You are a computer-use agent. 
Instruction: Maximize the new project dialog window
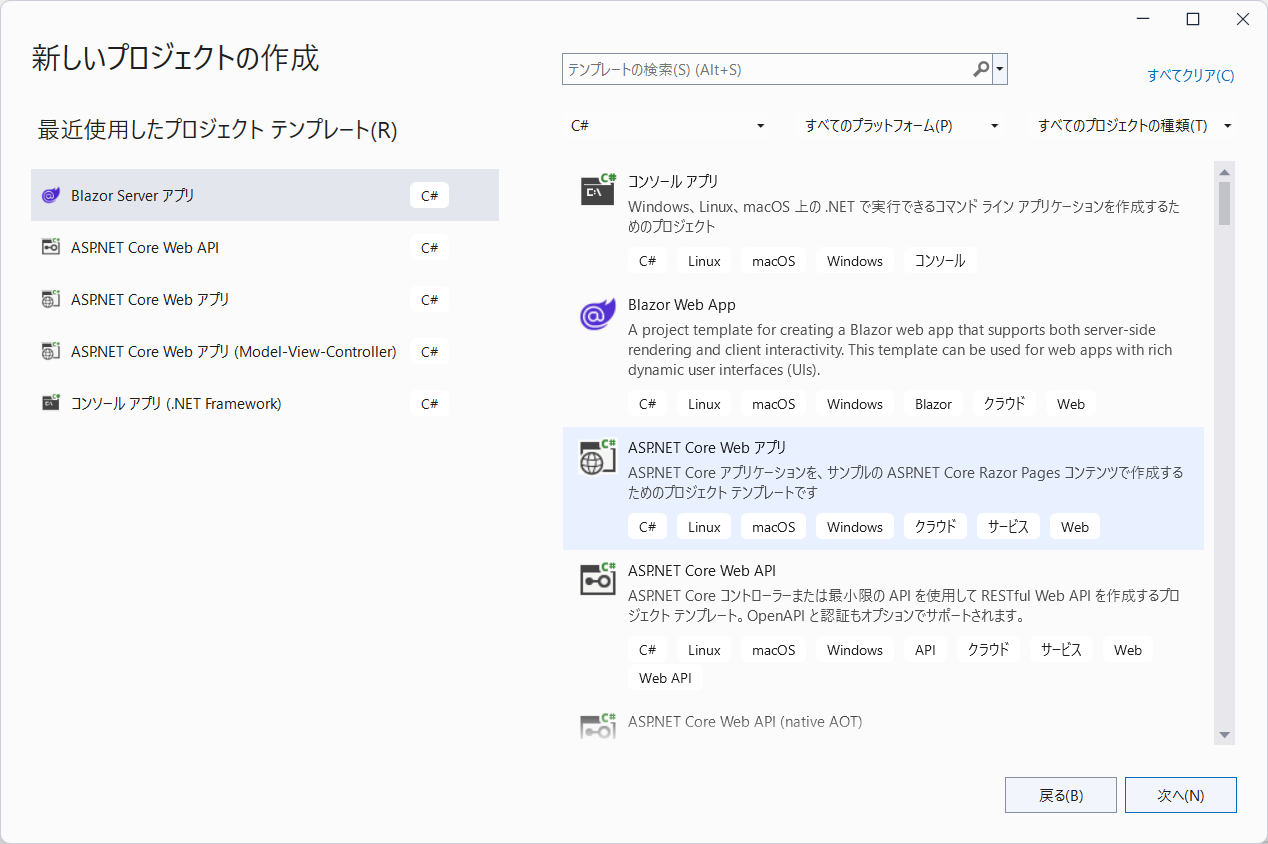coord(1193,19)
